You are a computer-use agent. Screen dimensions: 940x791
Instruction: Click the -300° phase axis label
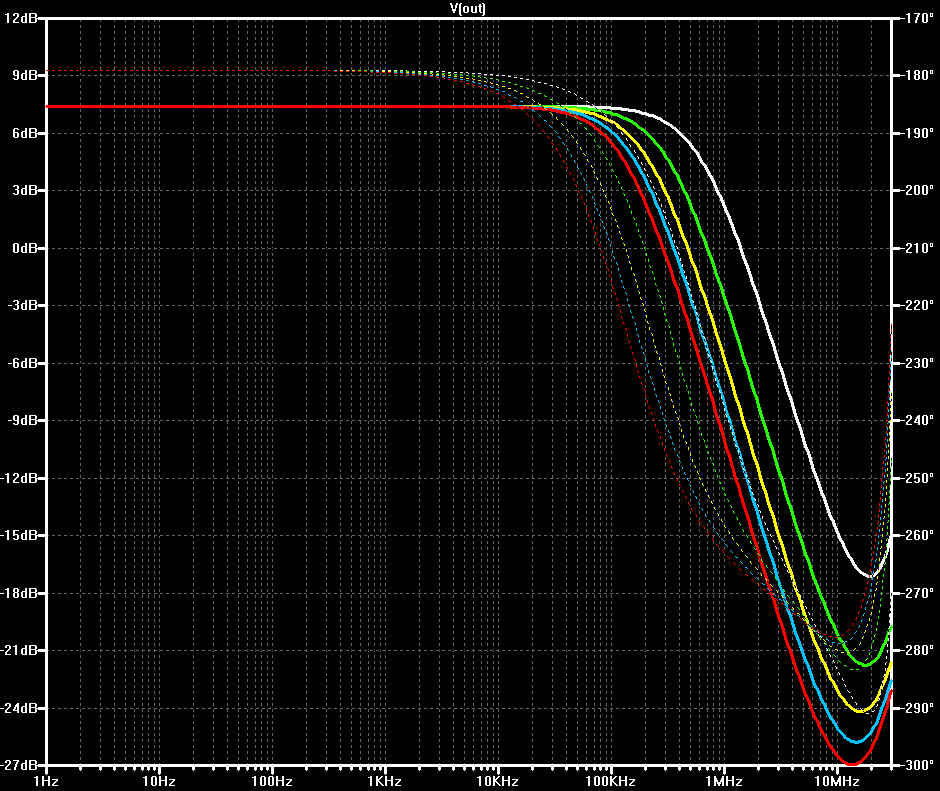tap(918, 765)
